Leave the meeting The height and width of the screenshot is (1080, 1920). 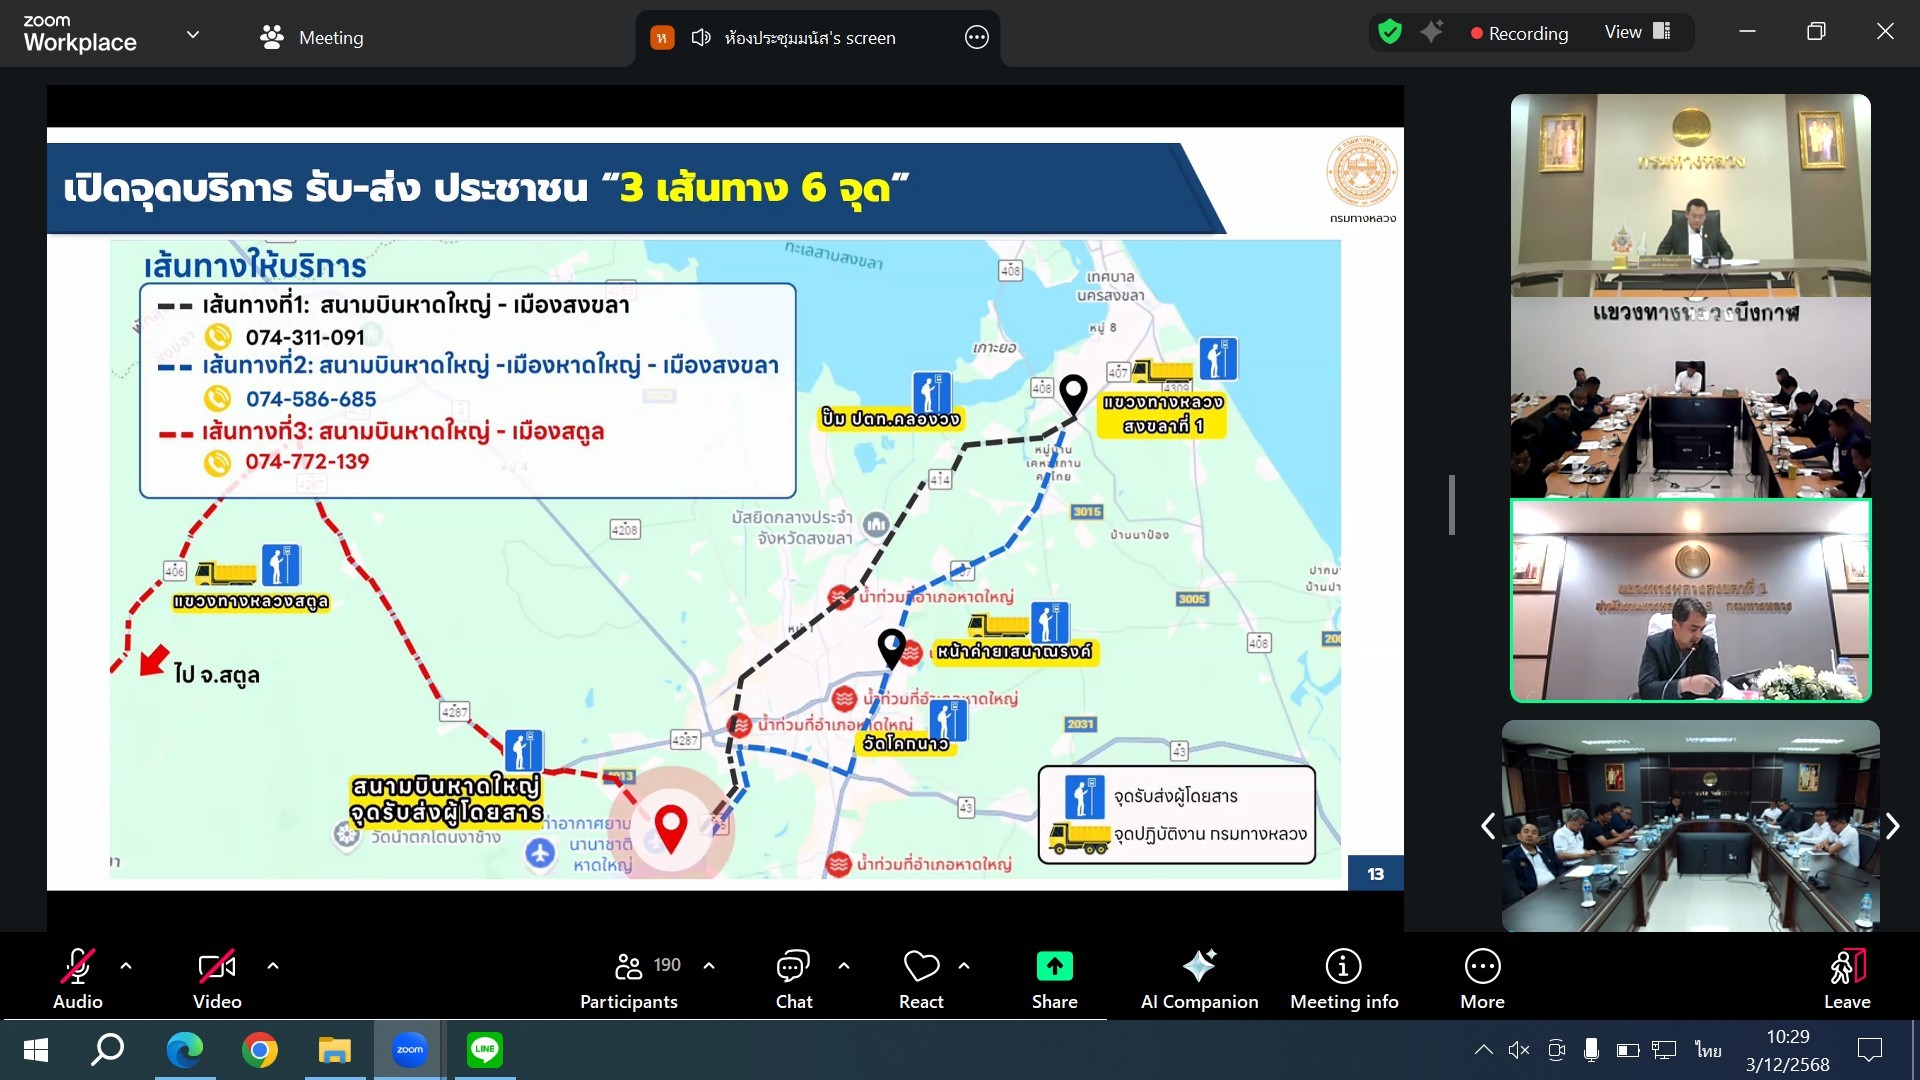[x=1846, y=978]
